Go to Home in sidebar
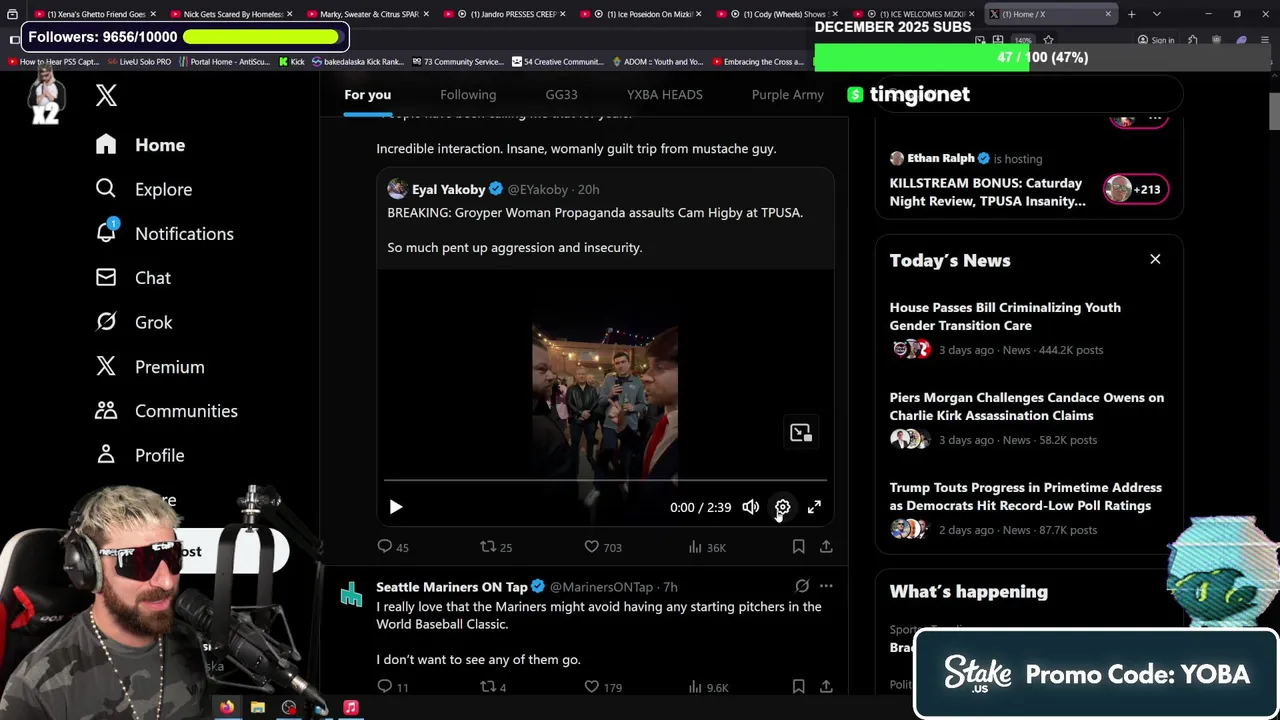The width and height of the screenshot is (1280, 720). 141,145
